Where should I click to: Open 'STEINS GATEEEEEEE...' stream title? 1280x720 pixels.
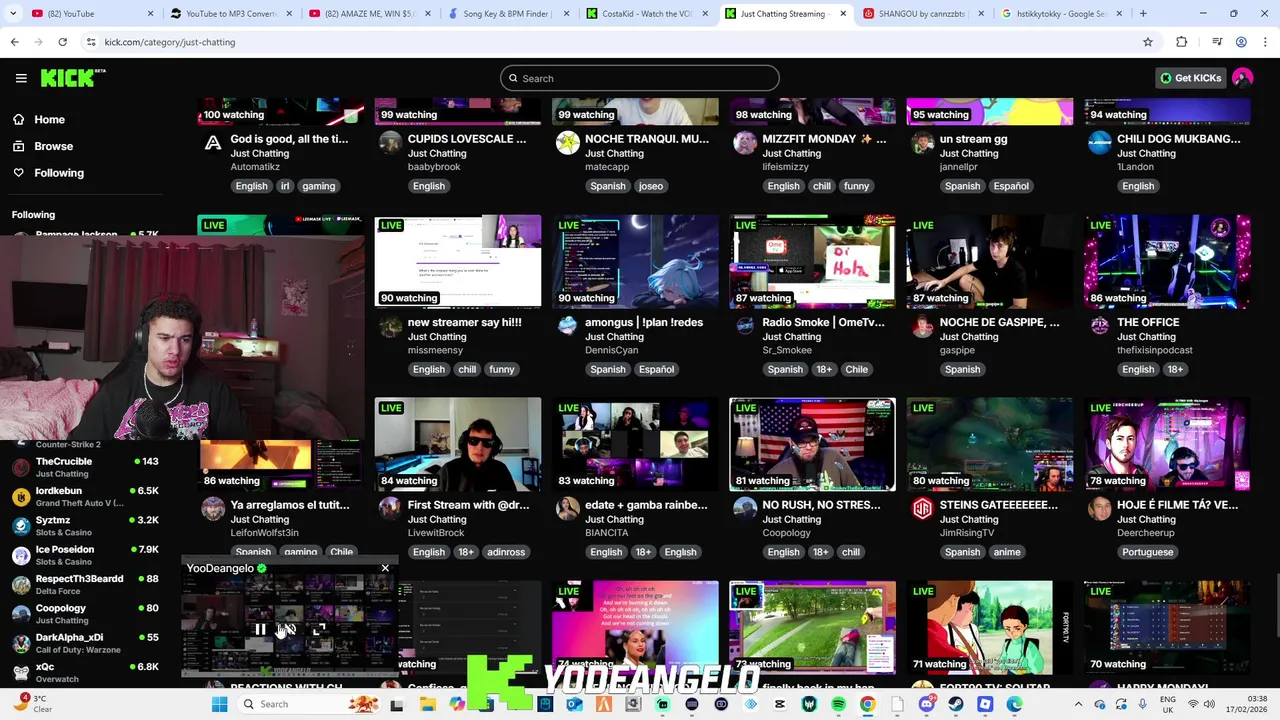998,505
